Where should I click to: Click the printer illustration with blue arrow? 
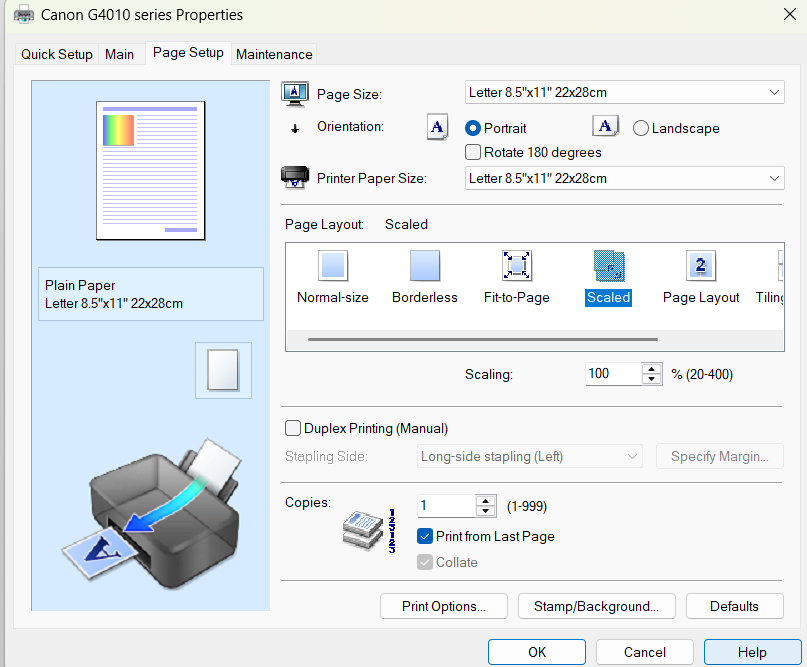[150, 515]
